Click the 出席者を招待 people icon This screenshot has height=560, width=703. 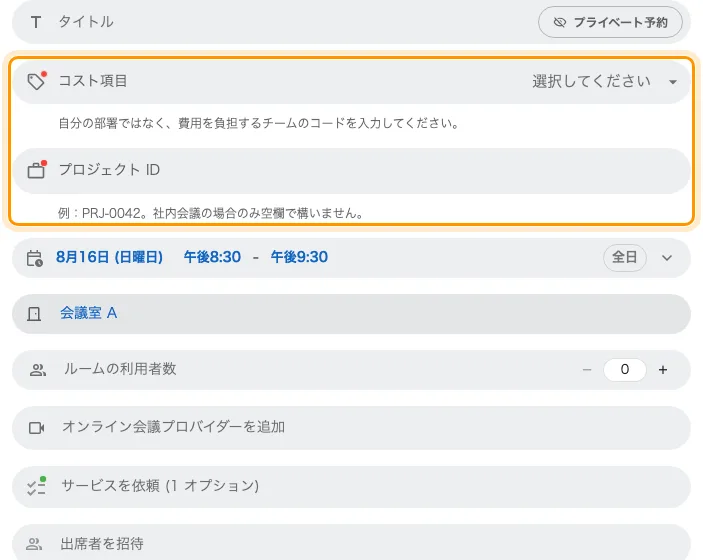[34, 544]
